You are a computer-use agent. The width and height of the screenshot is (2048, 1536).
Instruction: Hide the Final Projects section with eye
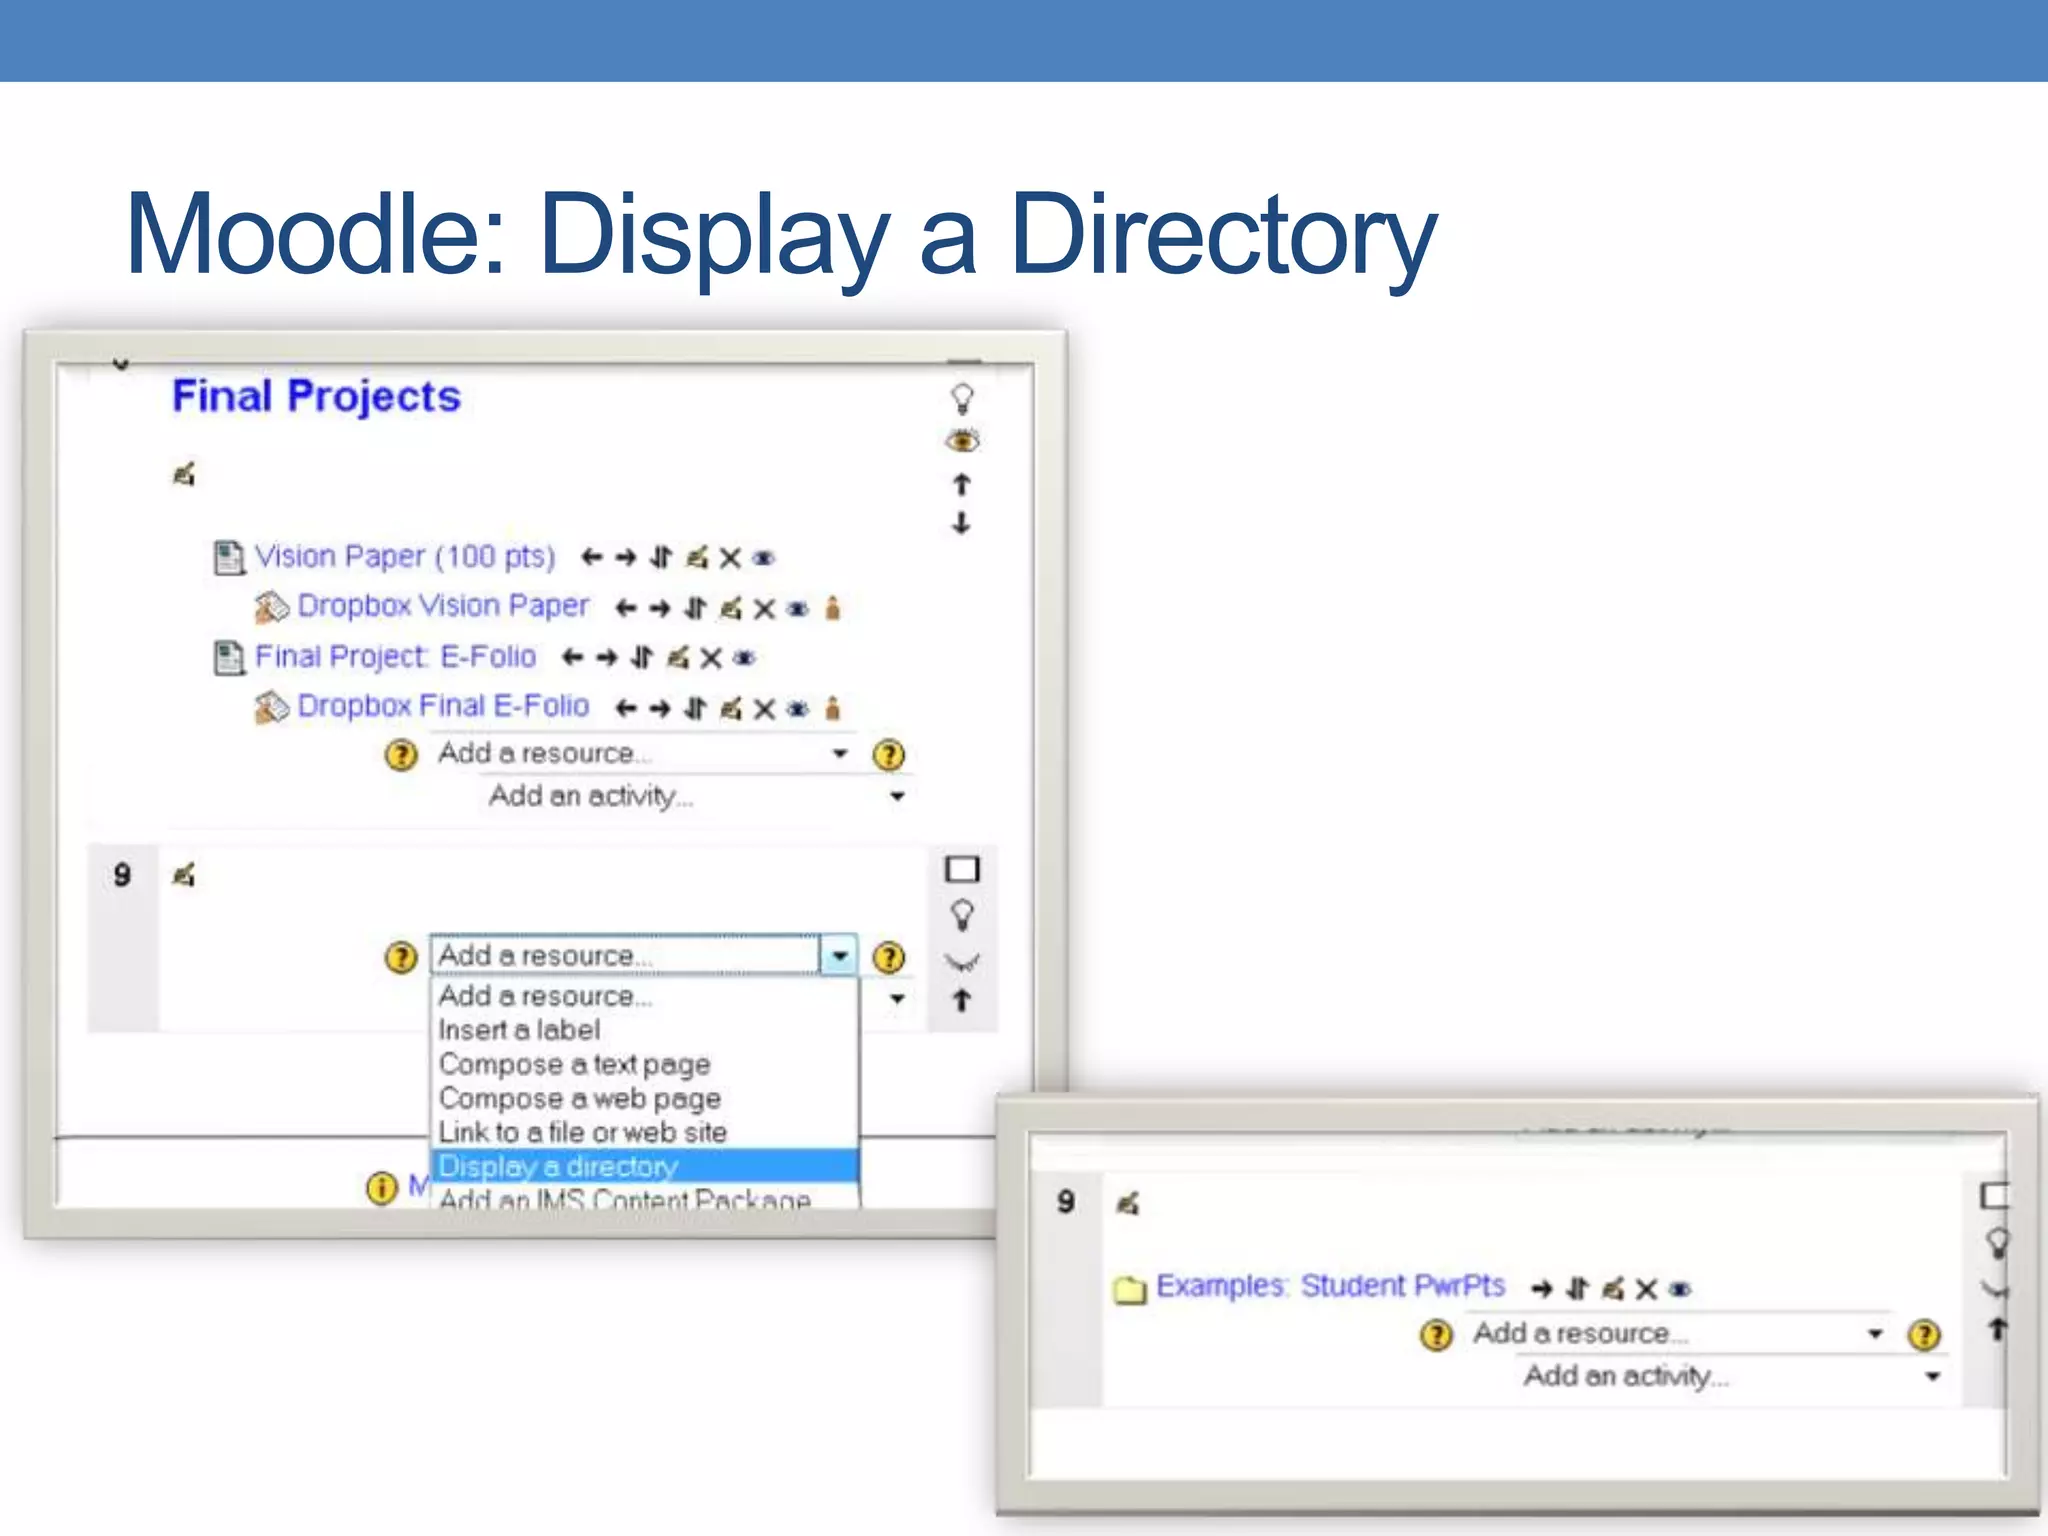tap(963, 440)
